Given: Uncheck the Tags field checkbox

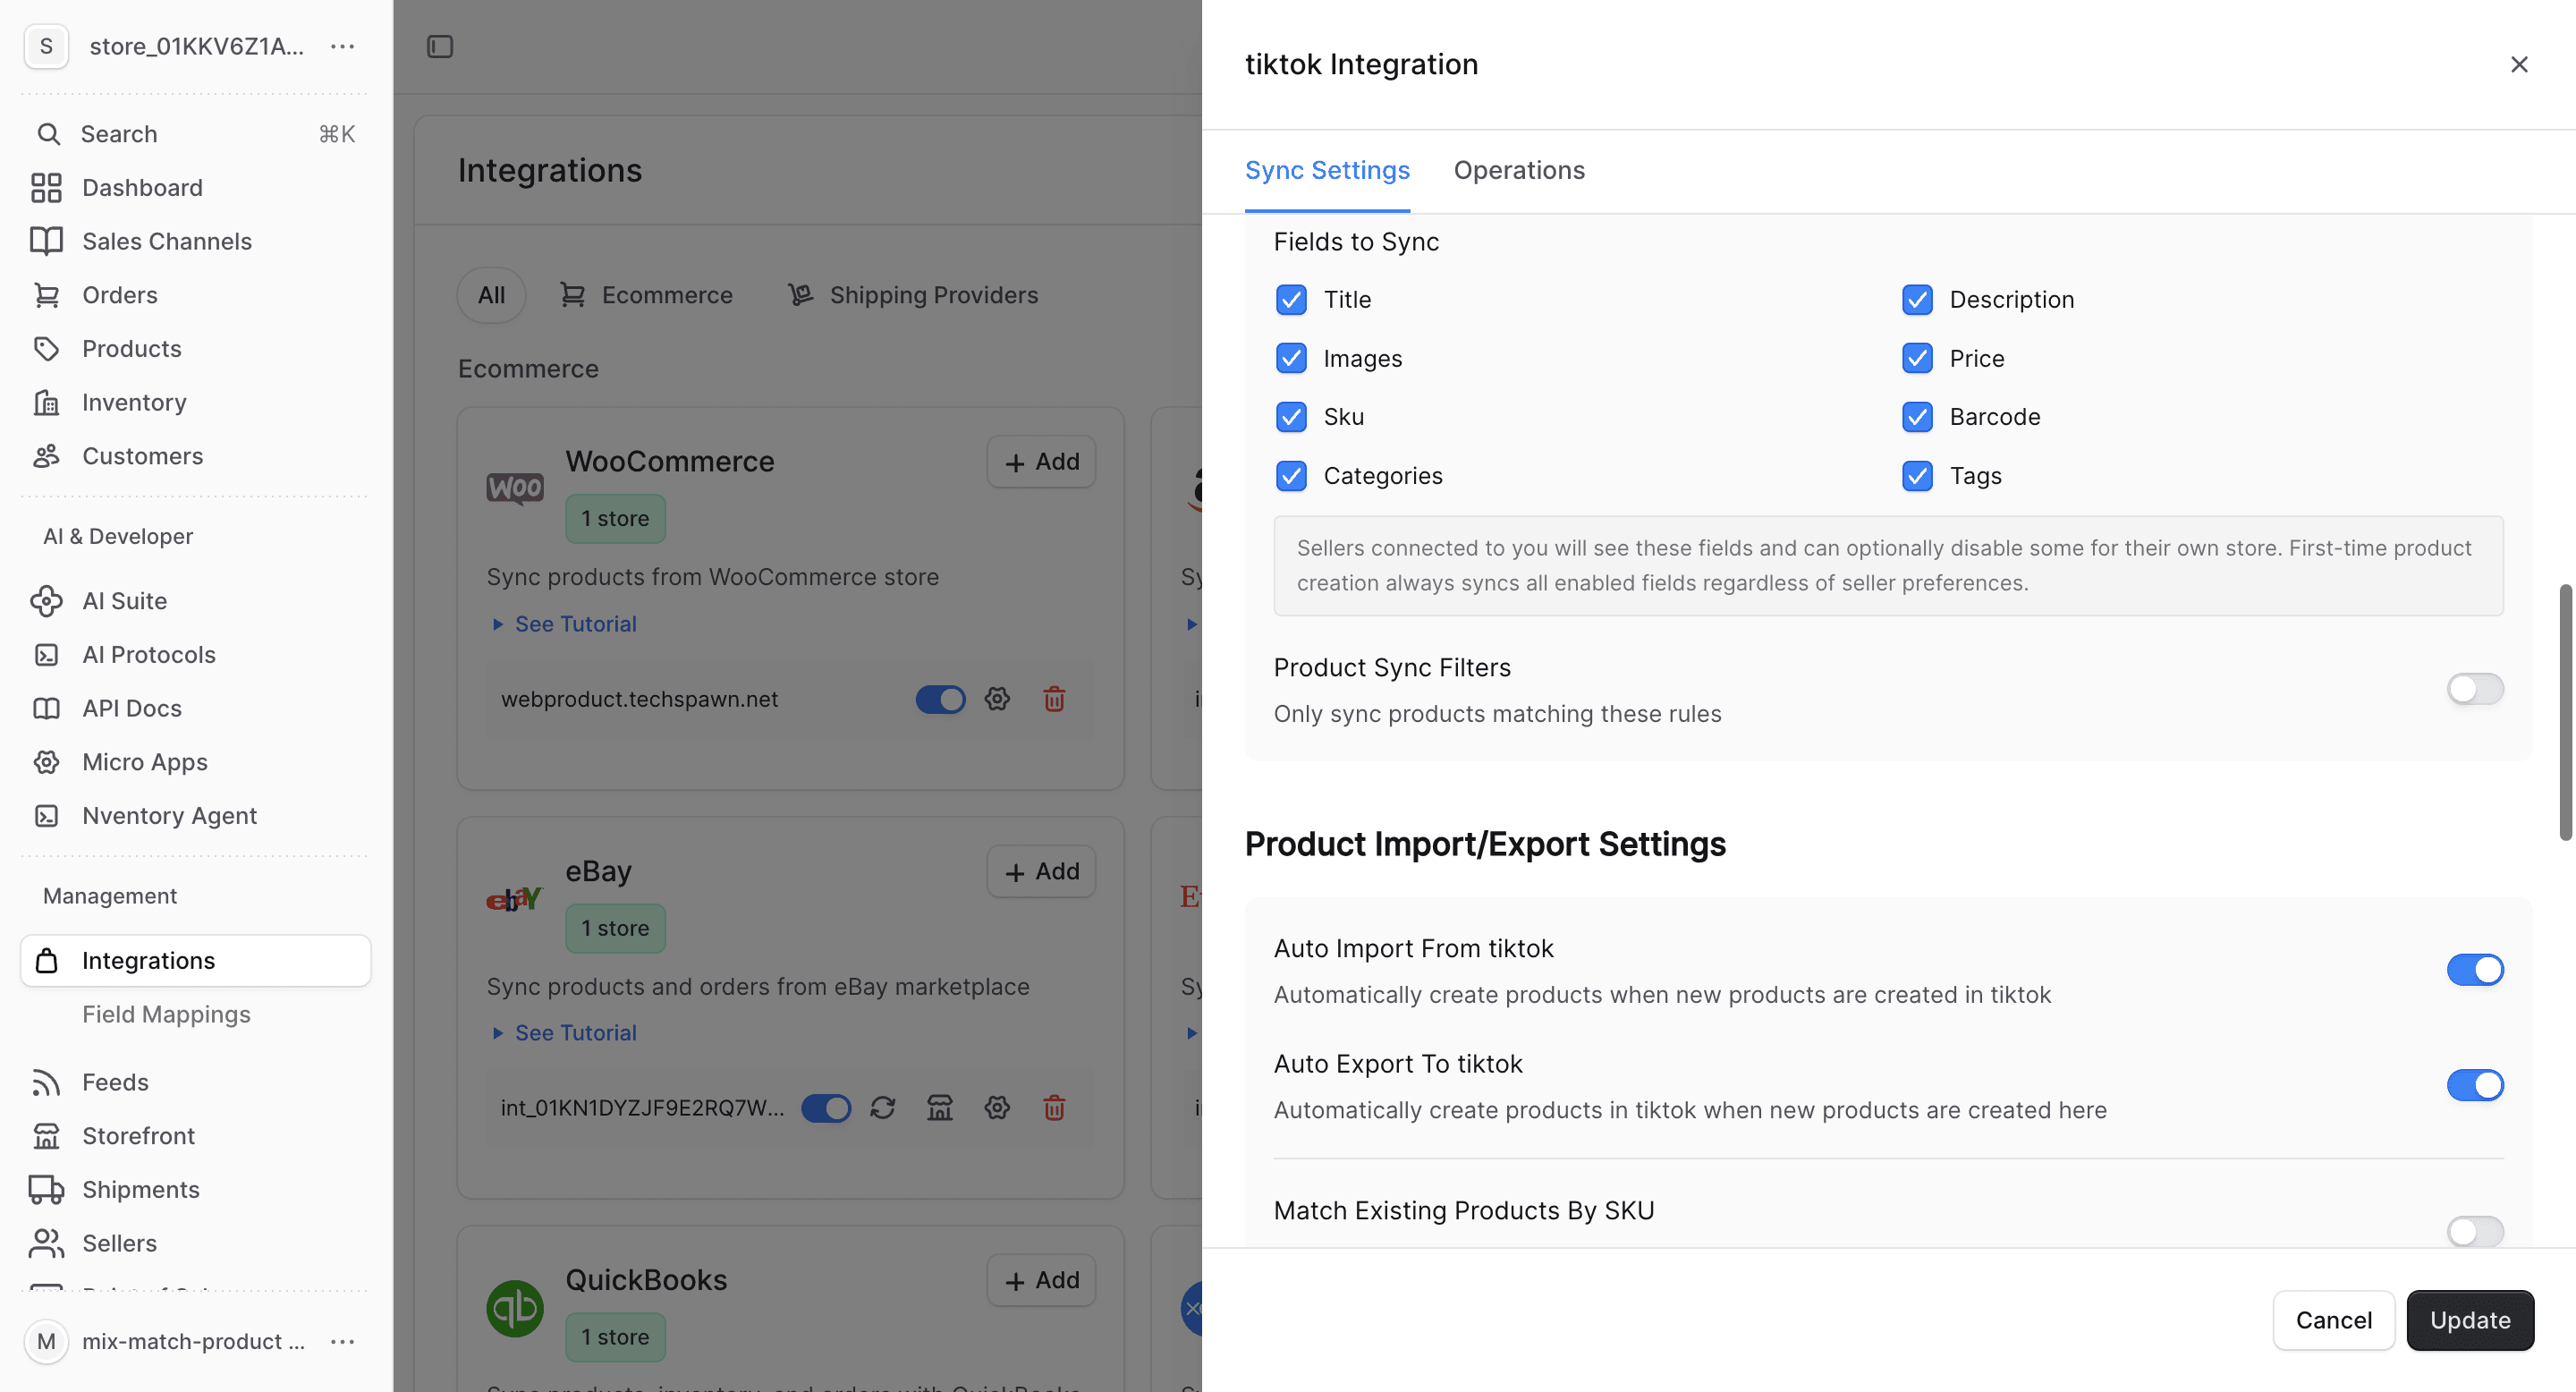Looking at the screenshot, I should 1917,476.
